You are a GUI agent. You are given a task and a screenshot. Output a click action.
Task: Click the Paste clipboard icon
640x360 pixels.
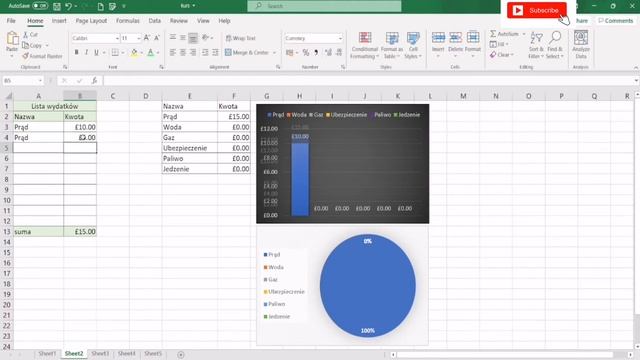pos(12,39)
